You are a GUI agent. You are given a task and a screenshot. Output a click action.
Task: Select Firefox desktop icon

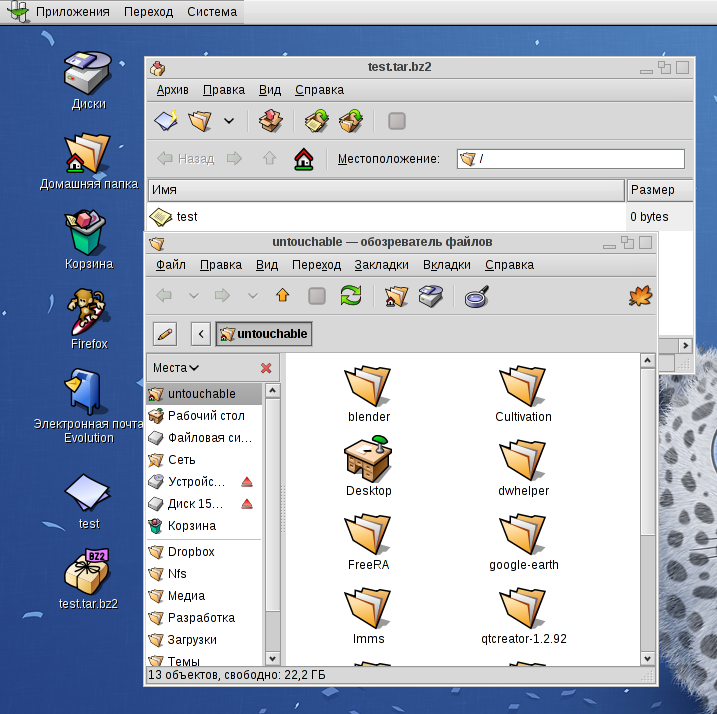[89, 319]
